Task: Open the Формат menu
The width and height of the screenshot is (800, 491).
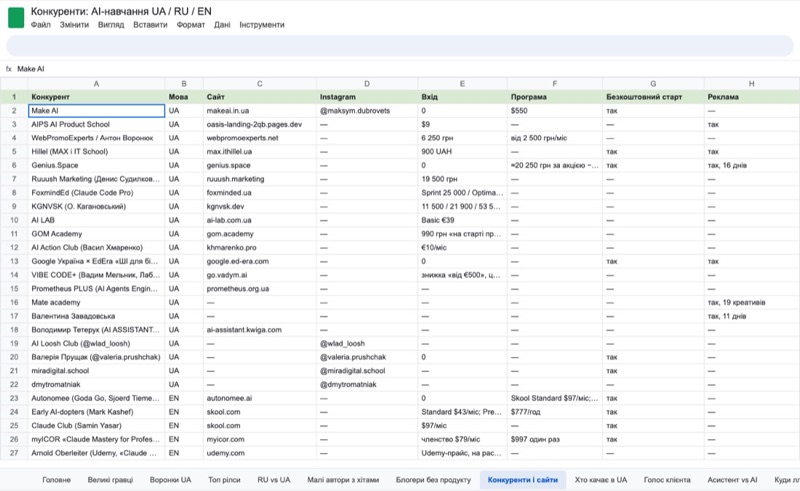Action: click(x=190, y=24)
